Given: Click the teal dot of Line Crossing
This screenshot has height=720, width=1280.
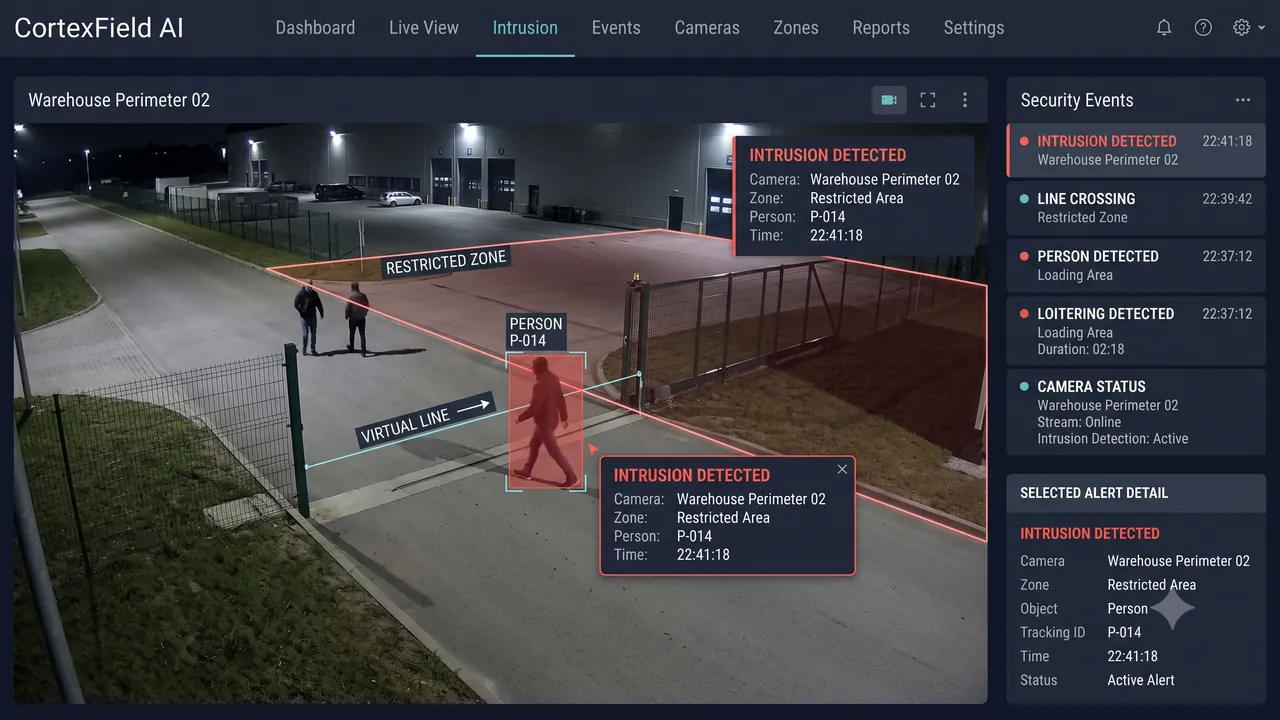Looking at the screenshot, I should (x=1024, y=199).
